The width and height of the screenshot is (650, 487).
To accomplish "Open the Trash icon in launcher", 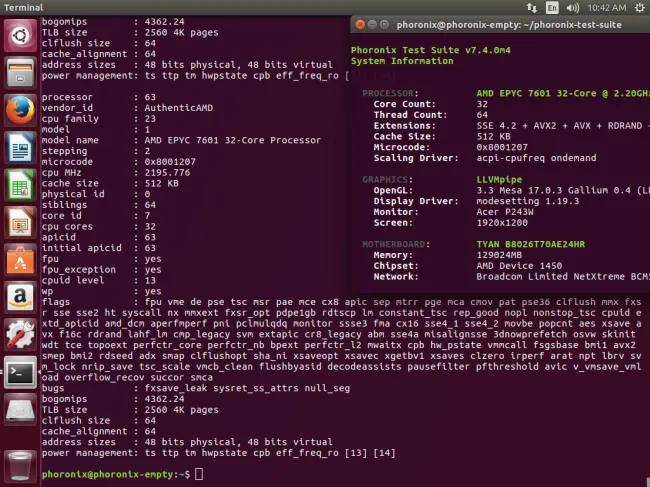I will click(20, 466).
